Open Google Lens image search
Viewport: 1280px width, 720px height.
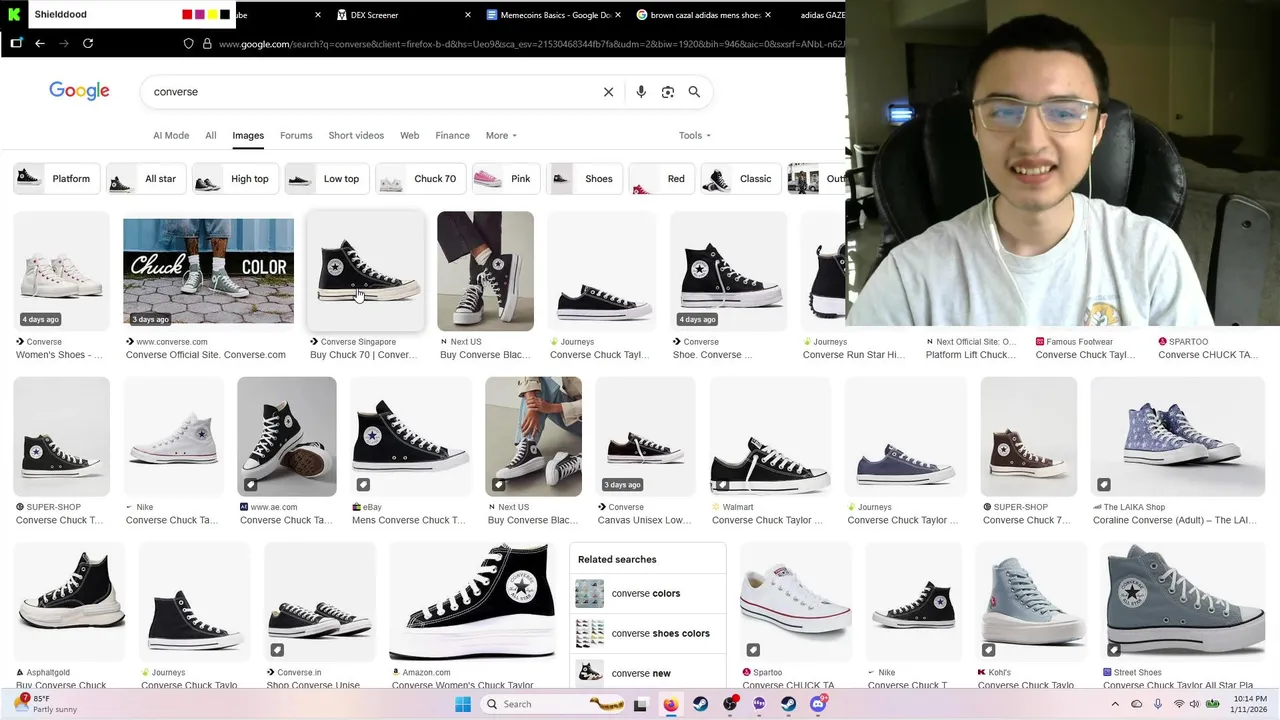coord(668,92)
